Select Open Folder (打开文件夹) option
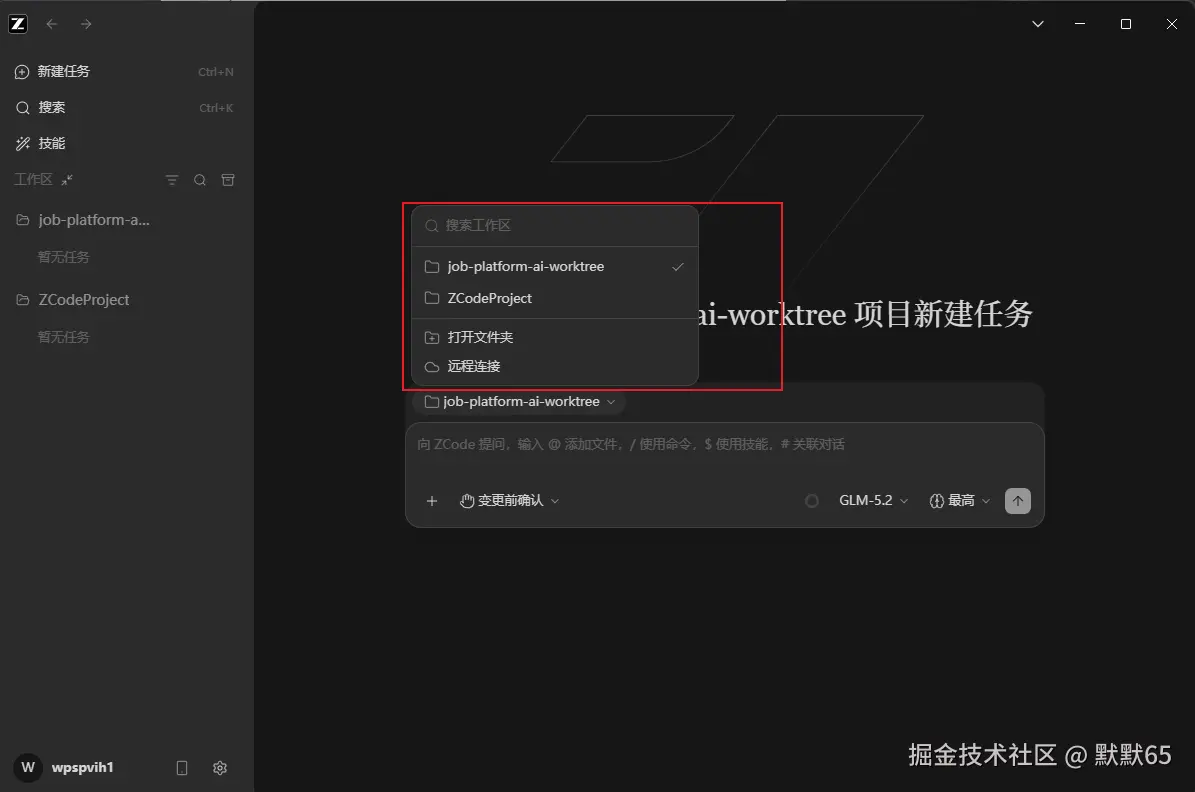1195x792 pixels. point(555,337)
